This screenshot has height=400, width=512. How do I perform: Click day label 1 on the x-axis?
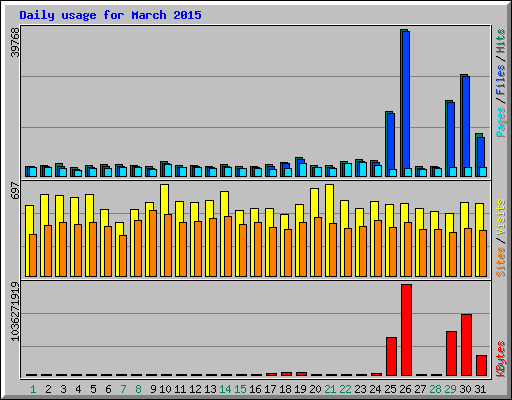tap(33, 389)
